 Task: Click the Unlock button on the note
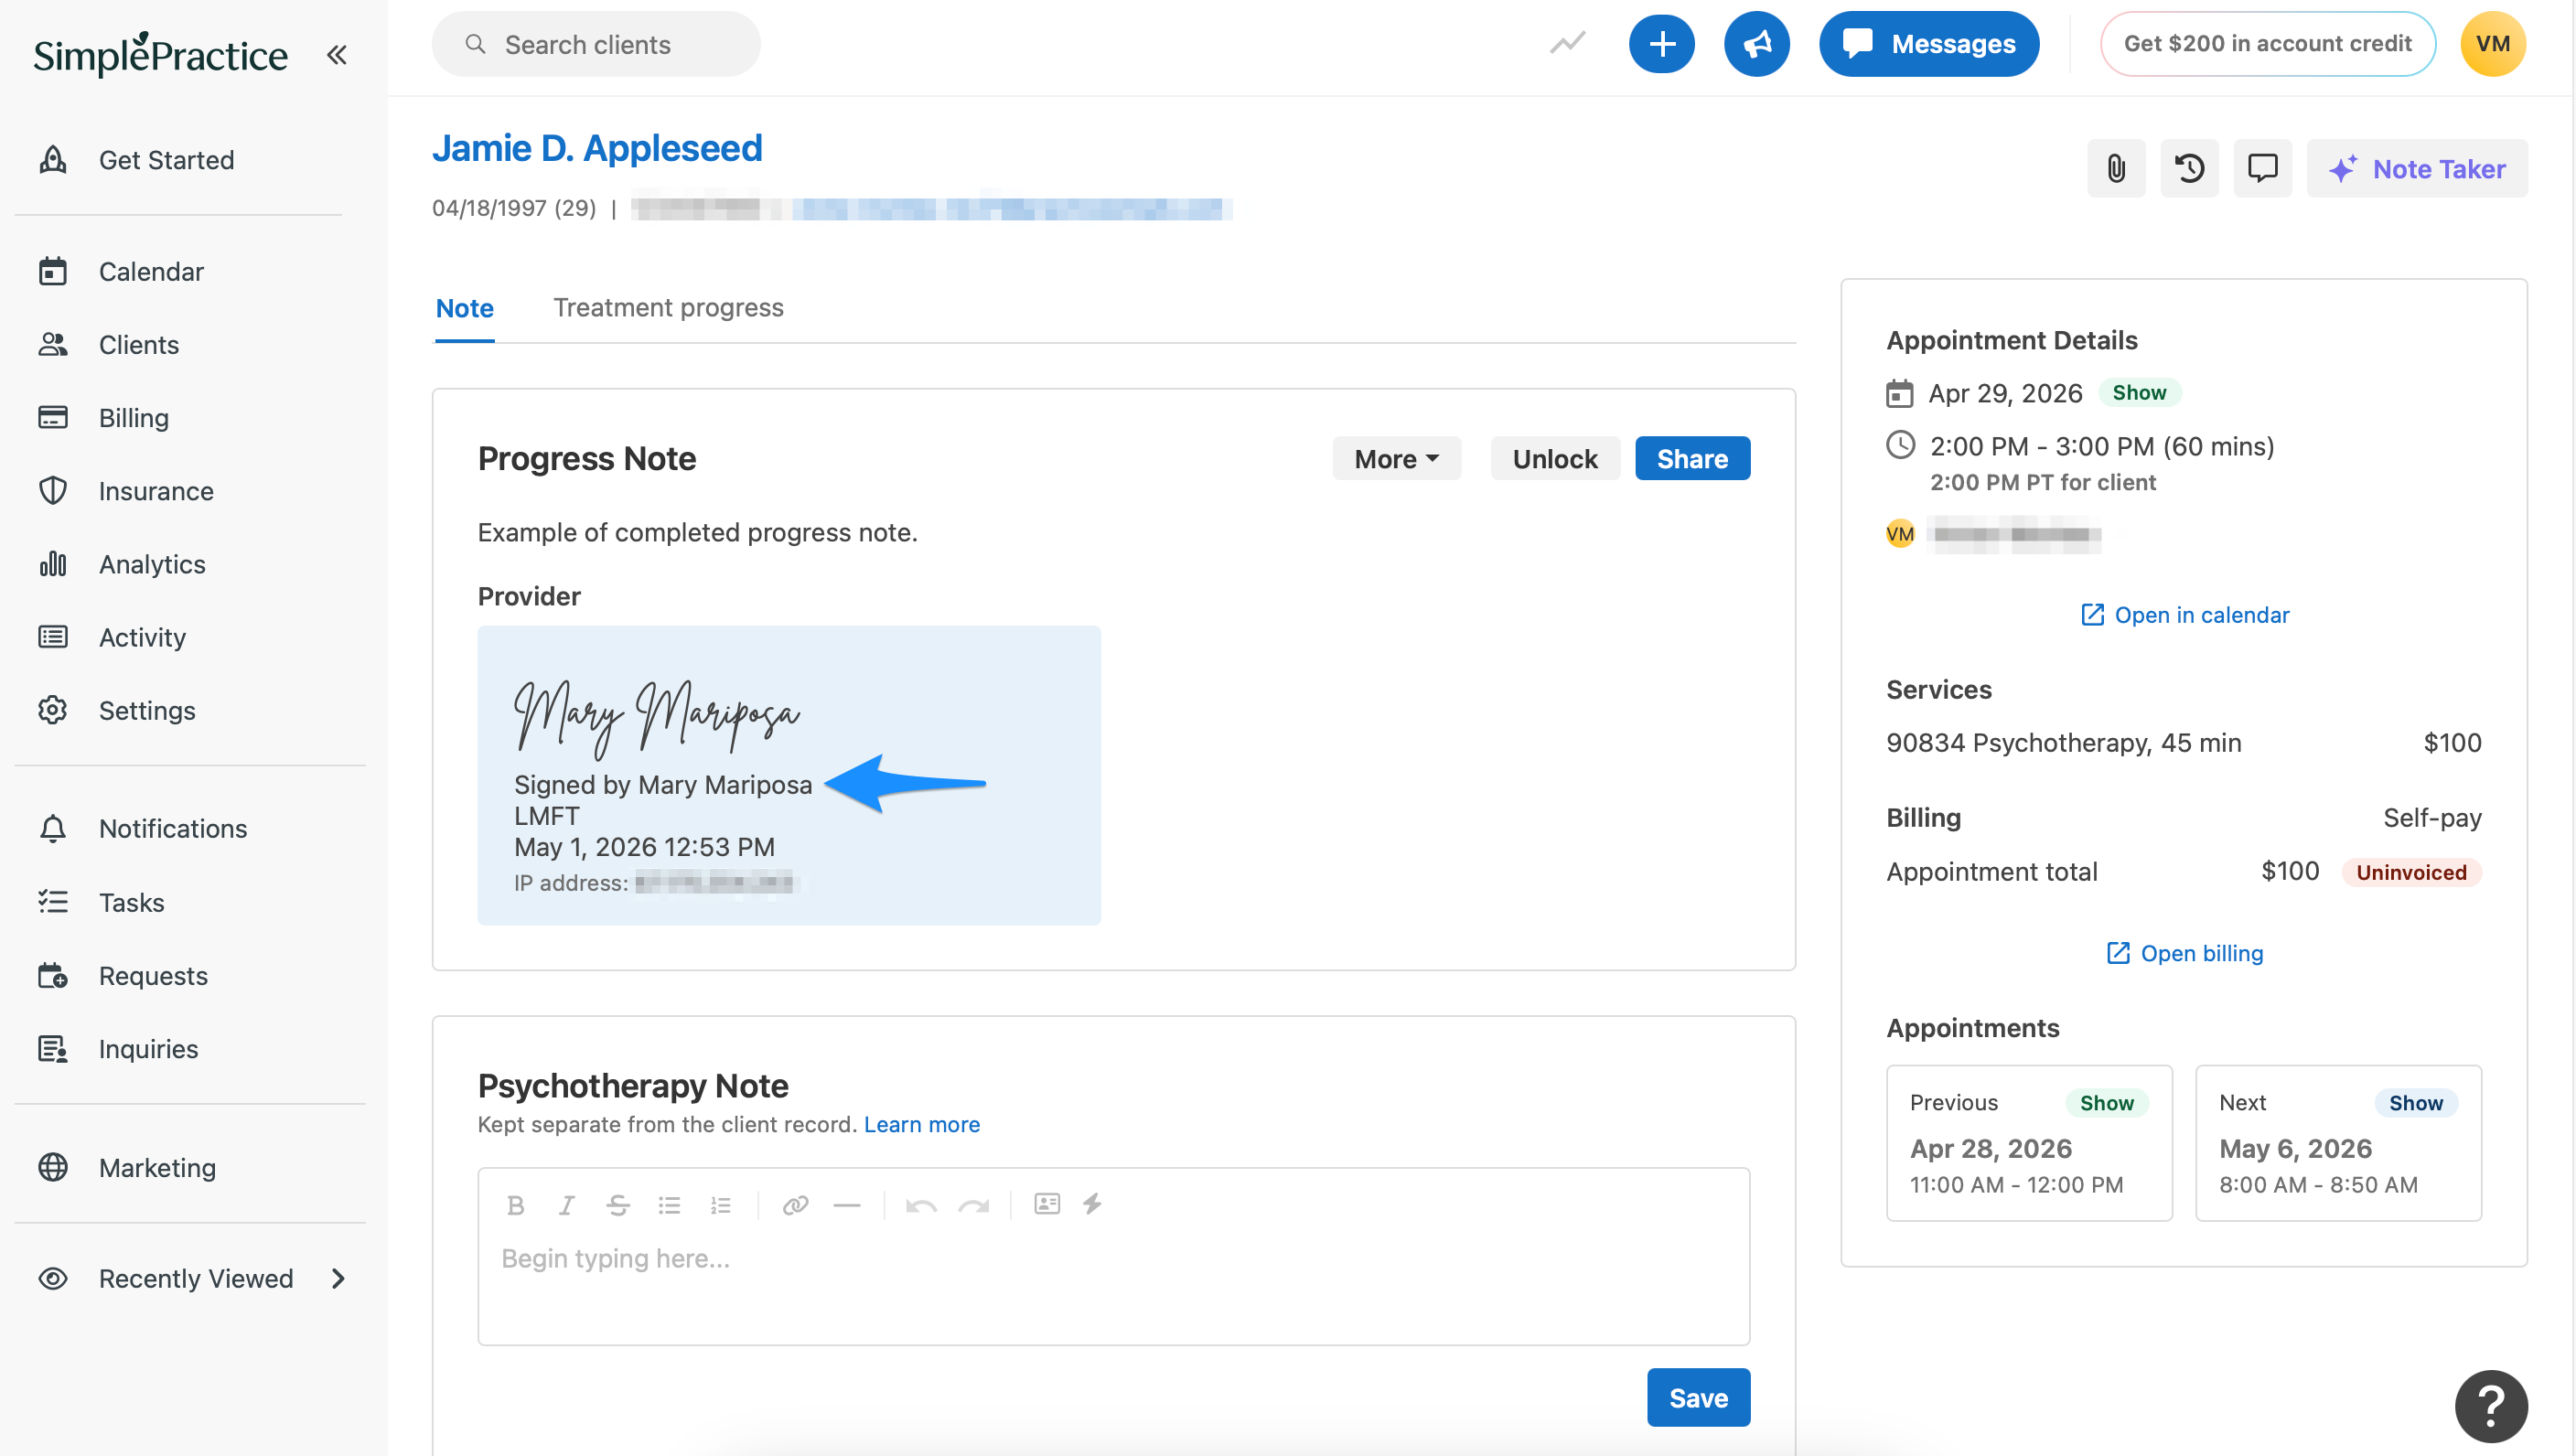click(x=1554, y=458)
